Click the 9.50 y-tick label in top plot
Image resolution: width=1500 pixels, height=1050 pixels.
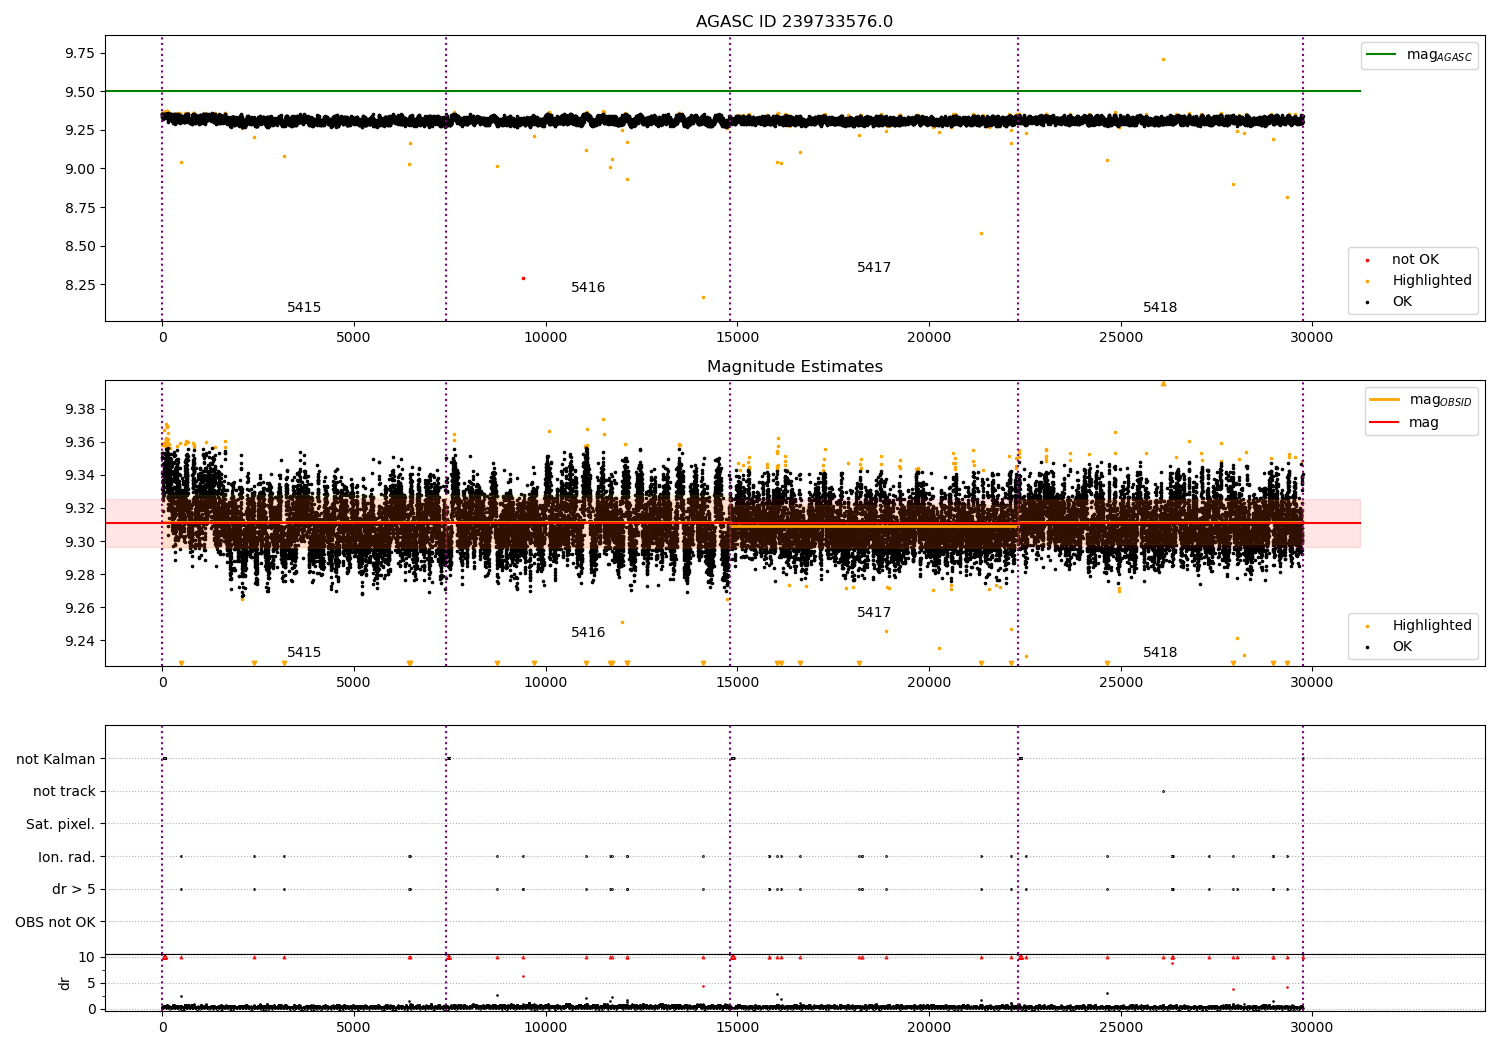[x=79, y=92]
